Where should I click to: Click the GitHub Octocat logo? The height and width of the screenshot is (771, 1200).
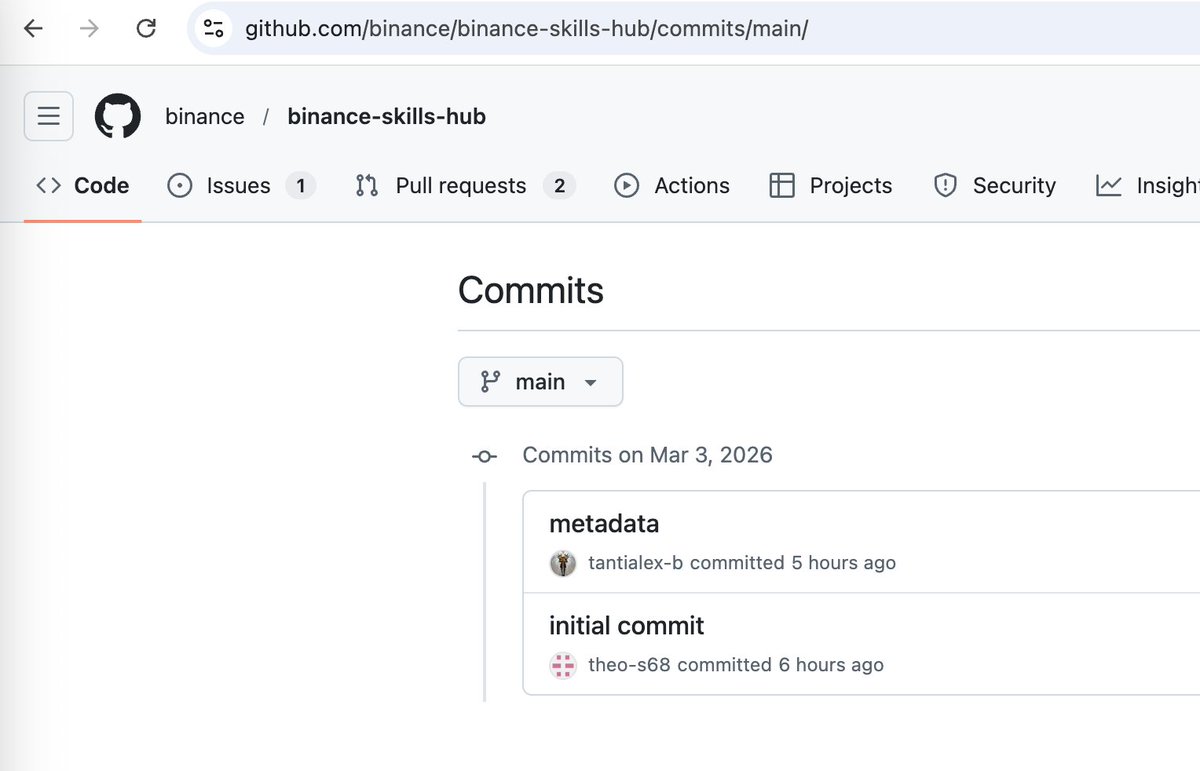click(118, 116)
